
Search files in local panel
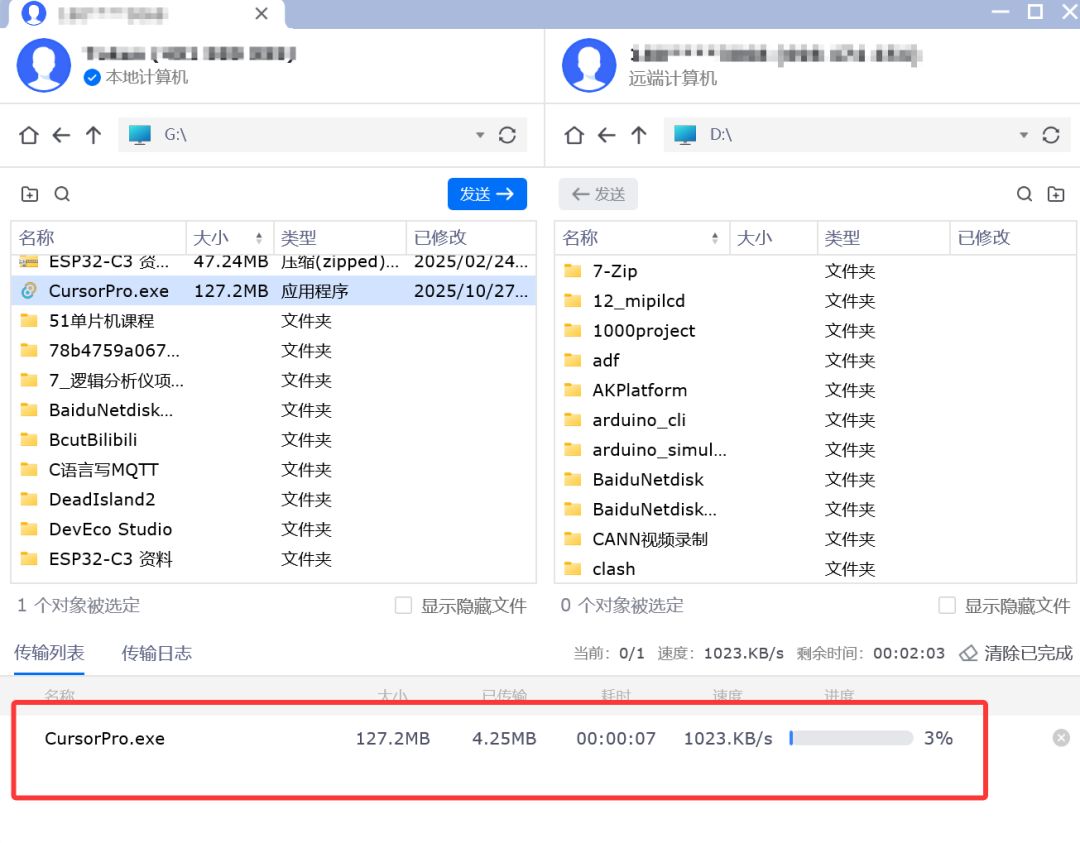click(x=62, y=194)
